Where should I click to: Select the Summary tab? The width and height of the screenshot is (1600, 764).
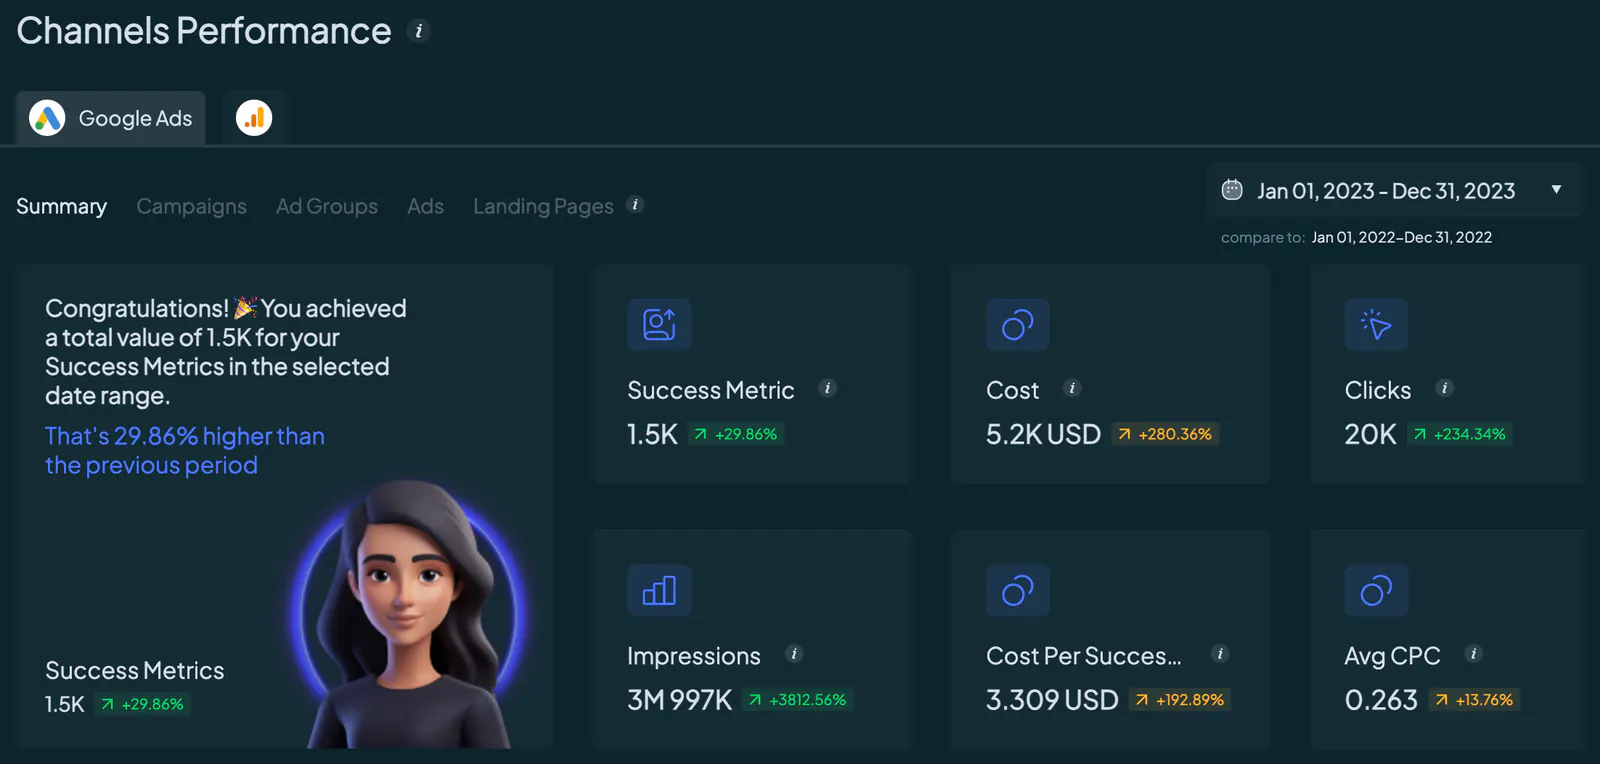tap(61, 206)
